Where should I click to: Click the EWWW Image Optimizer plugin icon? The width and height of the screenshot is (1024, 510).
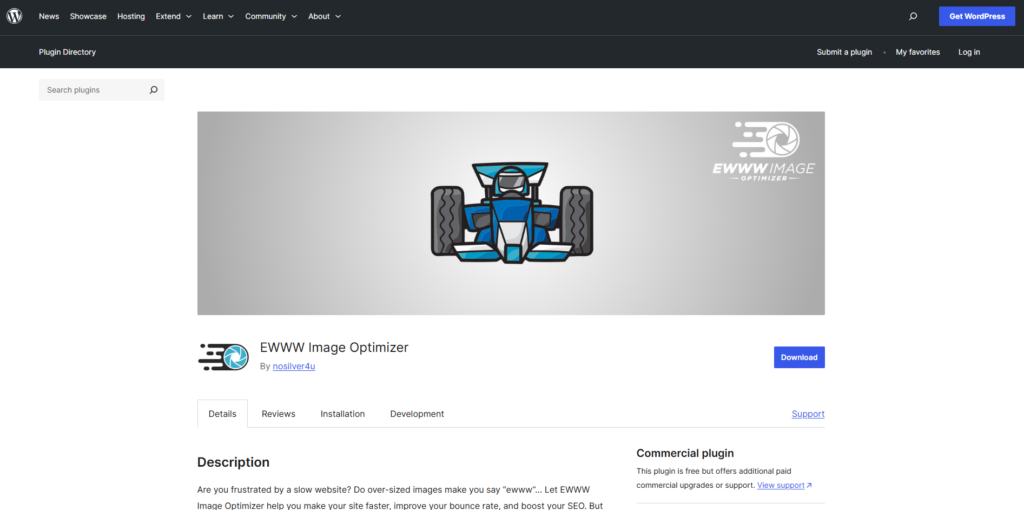pyautogui.click(x=223, y=357)
